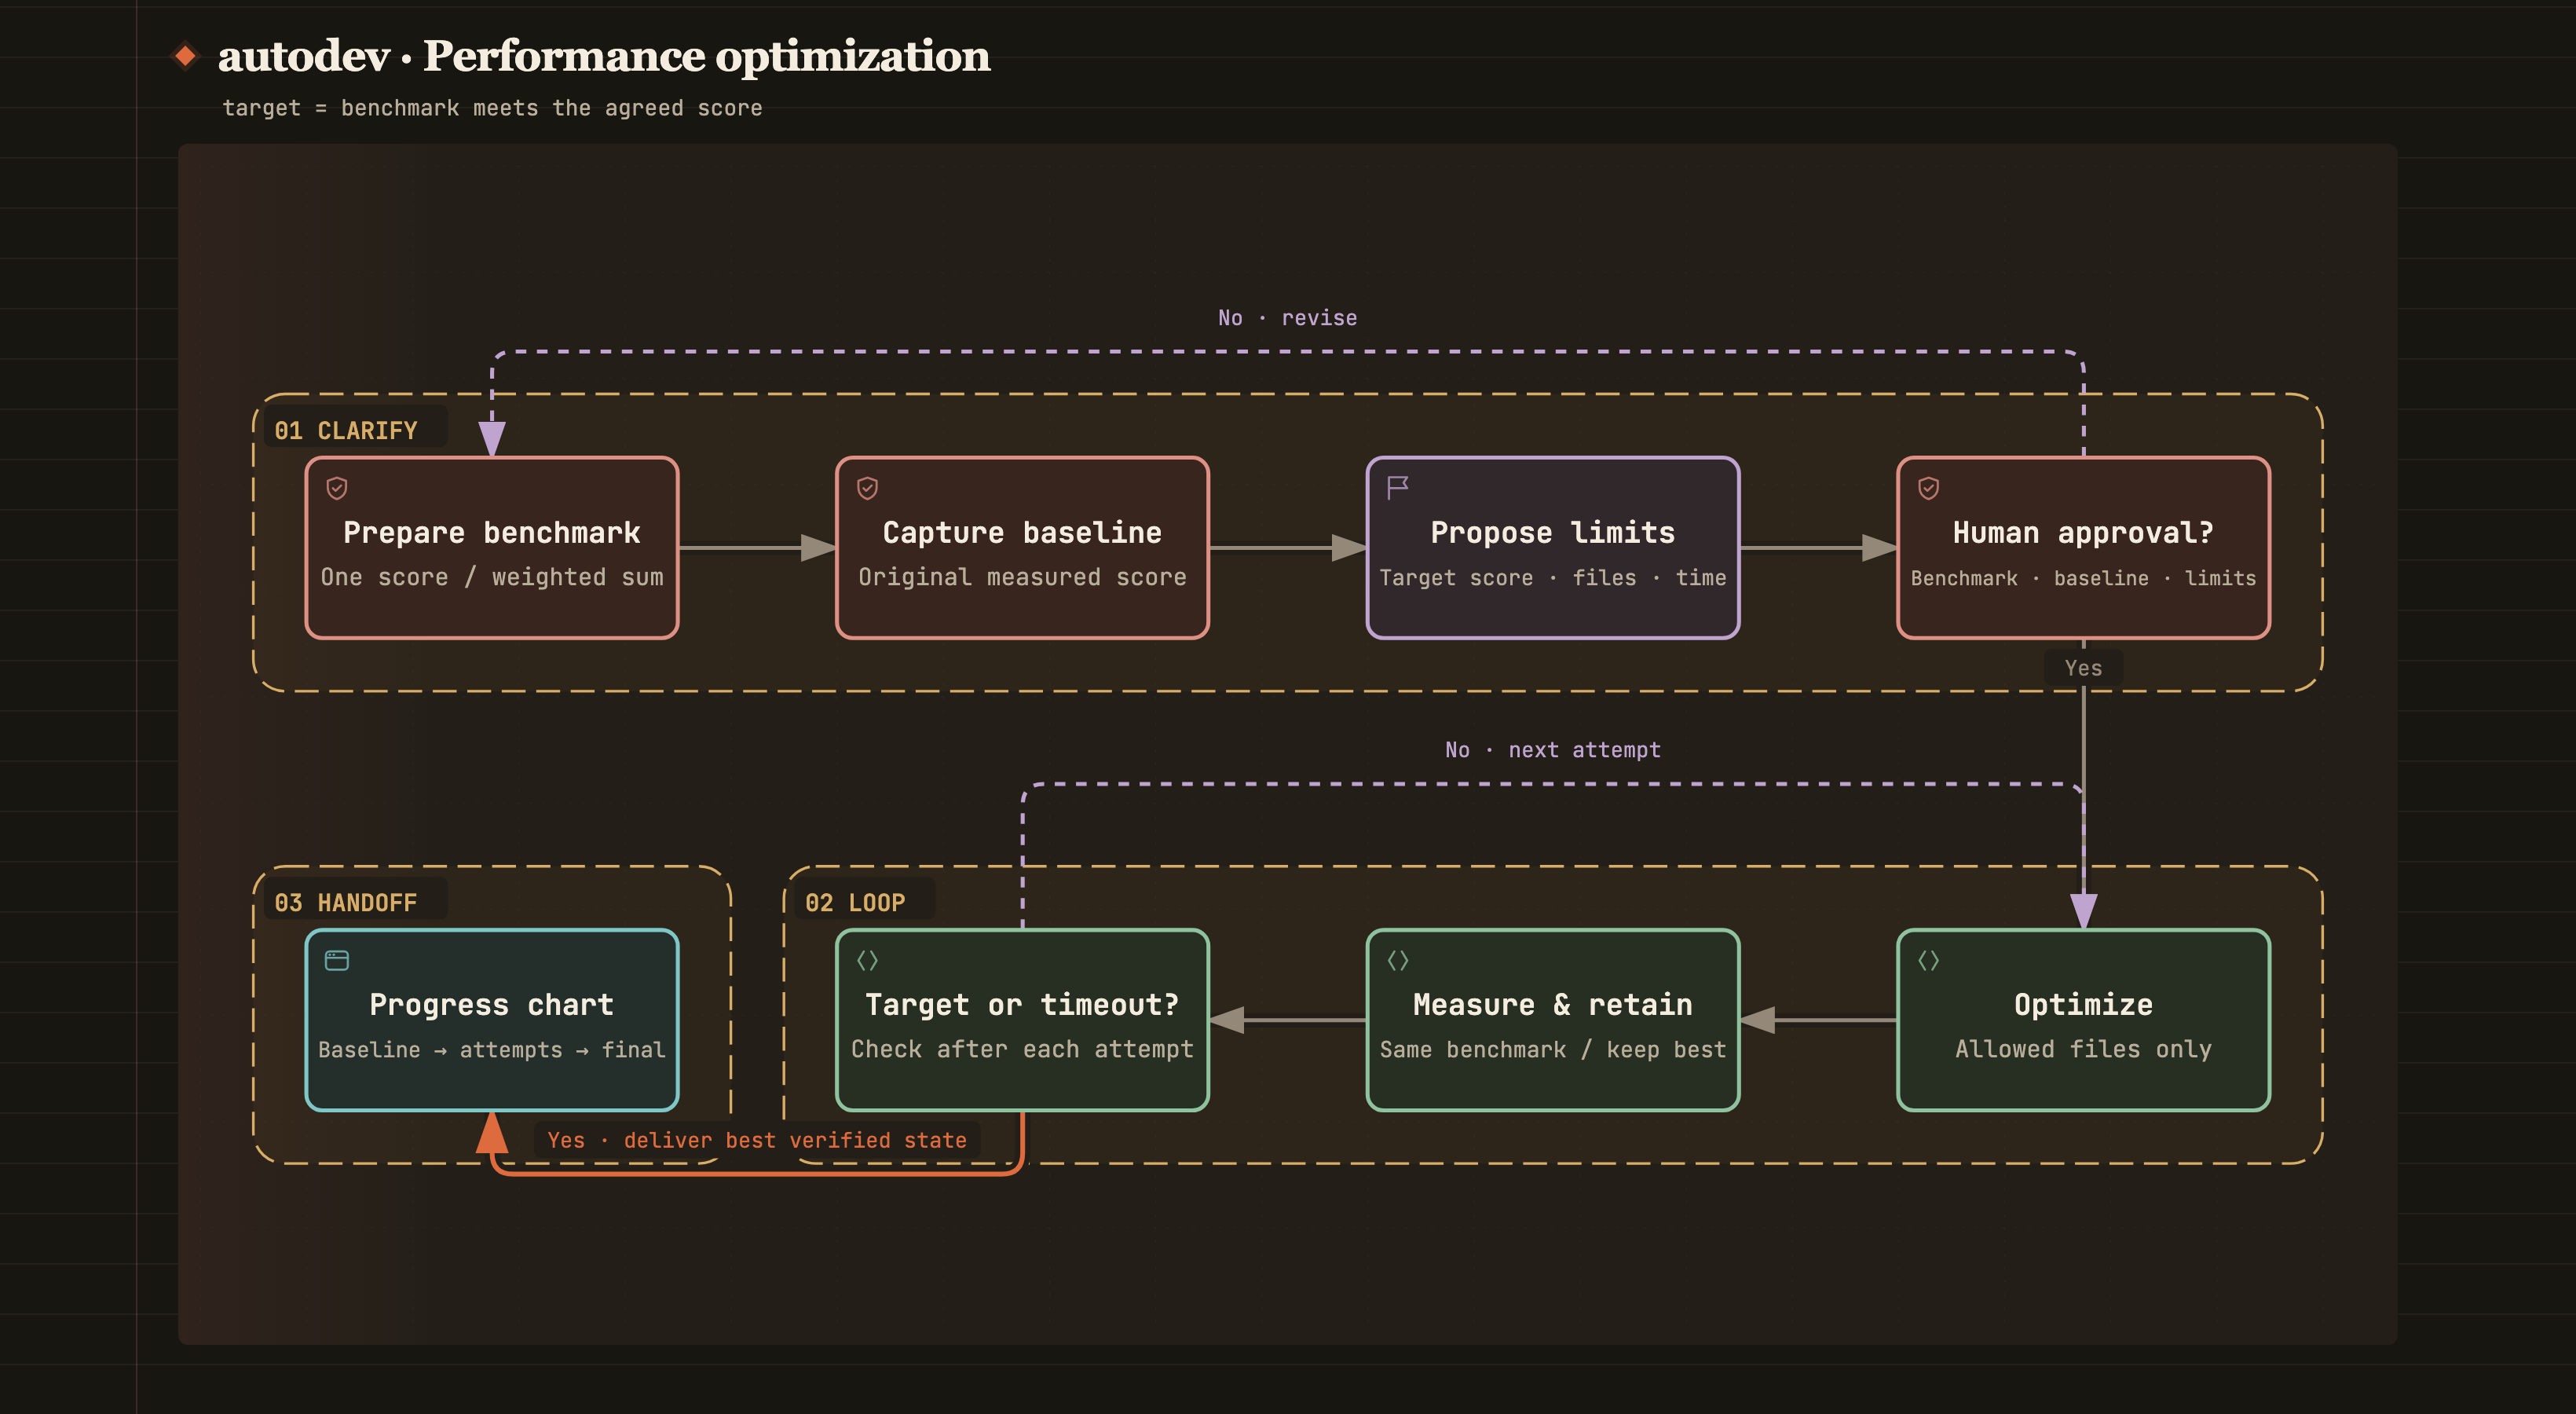Click the code brackets icon in Optimize node

[x=1928, y=960]
